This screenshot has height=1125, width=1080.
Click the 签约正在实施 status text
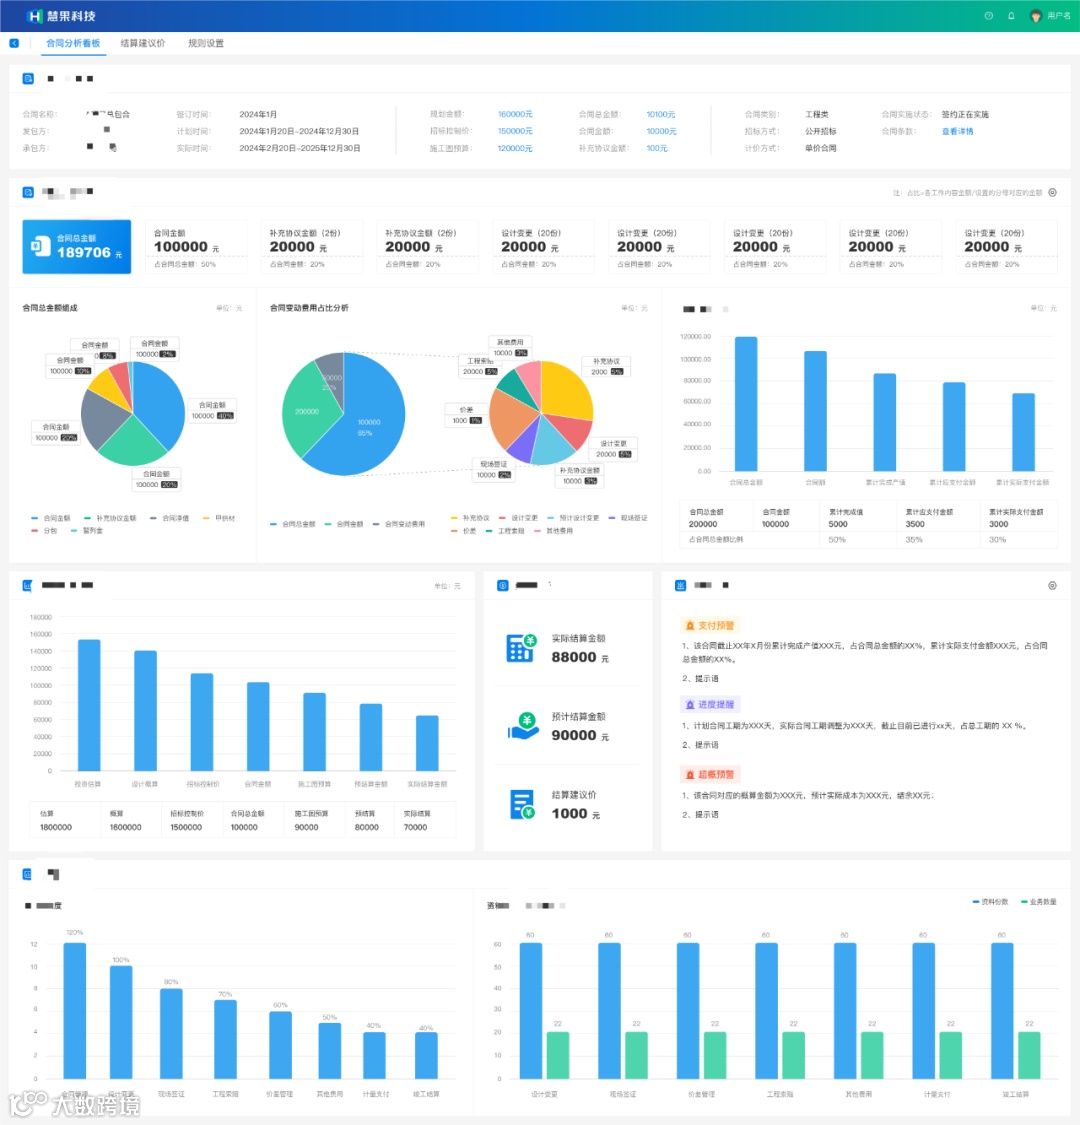click(965, 114)
